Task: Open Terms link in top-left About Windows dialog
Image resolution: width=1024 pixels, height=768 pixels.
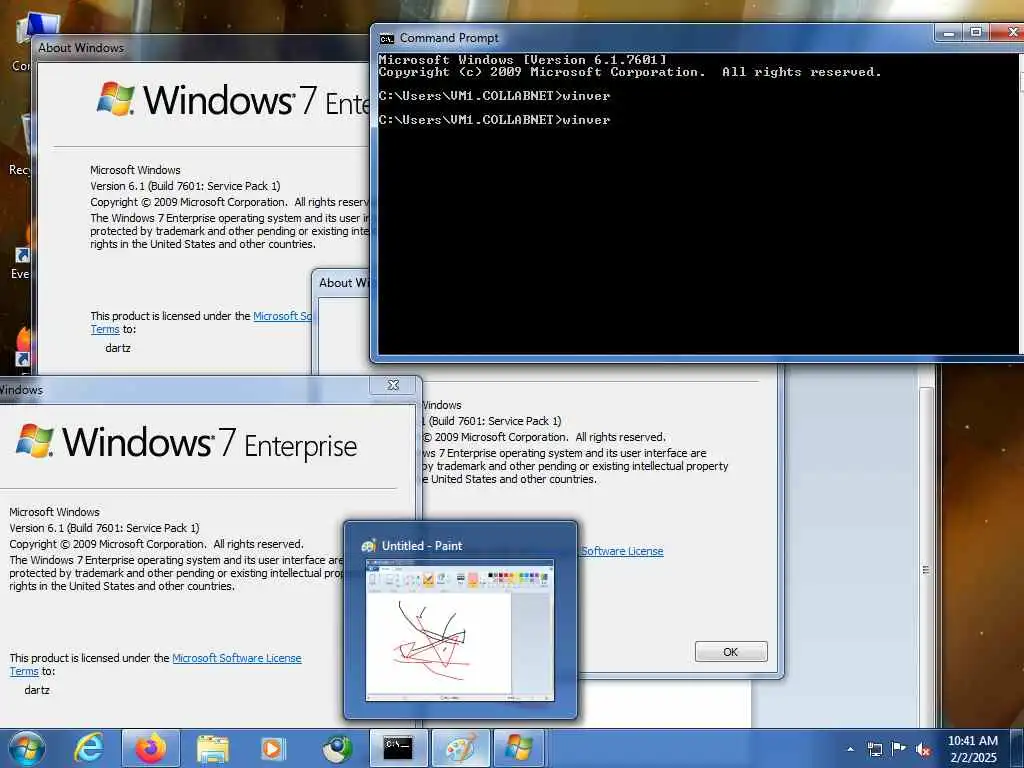Action: coord(104,329)
